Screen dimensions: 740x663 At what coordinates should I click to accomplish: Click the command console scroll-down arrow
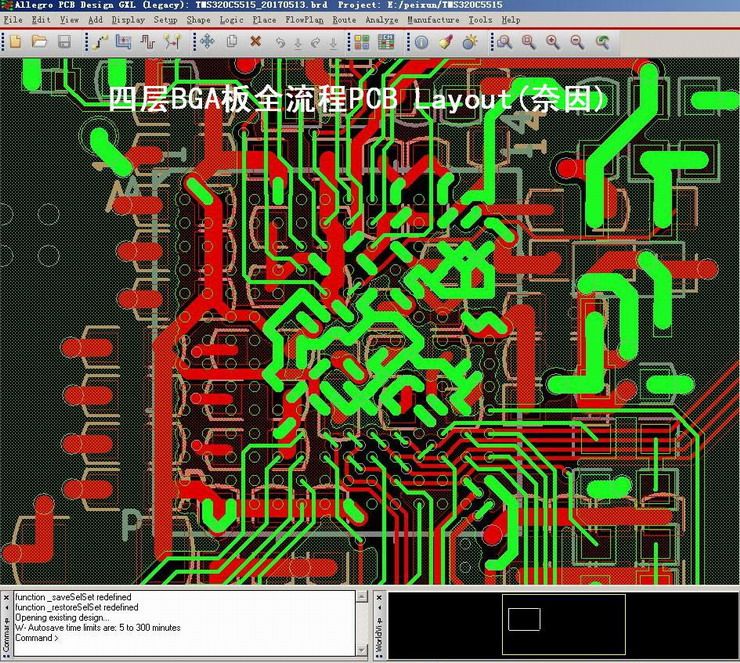[362, 650]
